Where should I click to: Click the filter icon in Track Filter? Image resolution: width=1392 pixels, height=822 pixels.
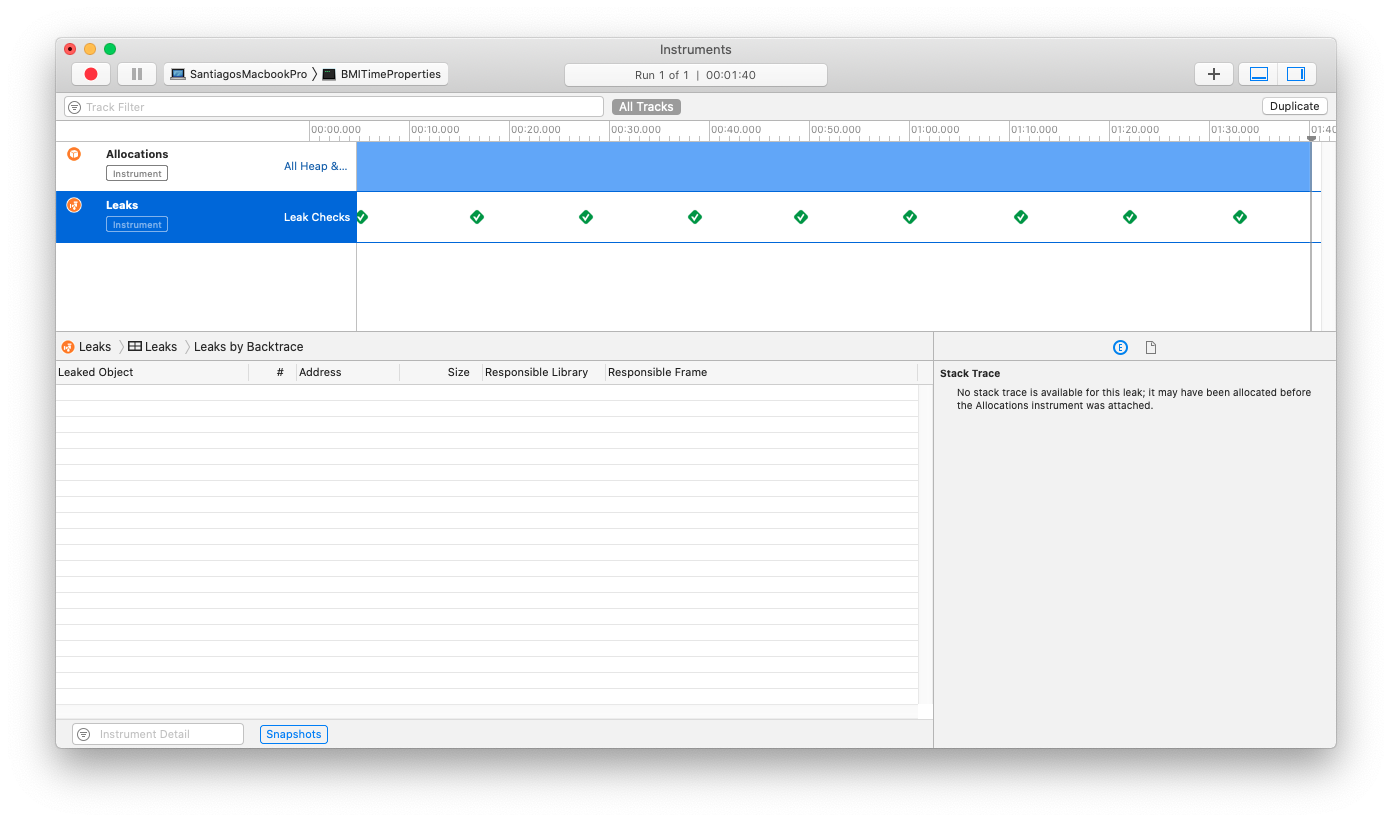(75, 107)
